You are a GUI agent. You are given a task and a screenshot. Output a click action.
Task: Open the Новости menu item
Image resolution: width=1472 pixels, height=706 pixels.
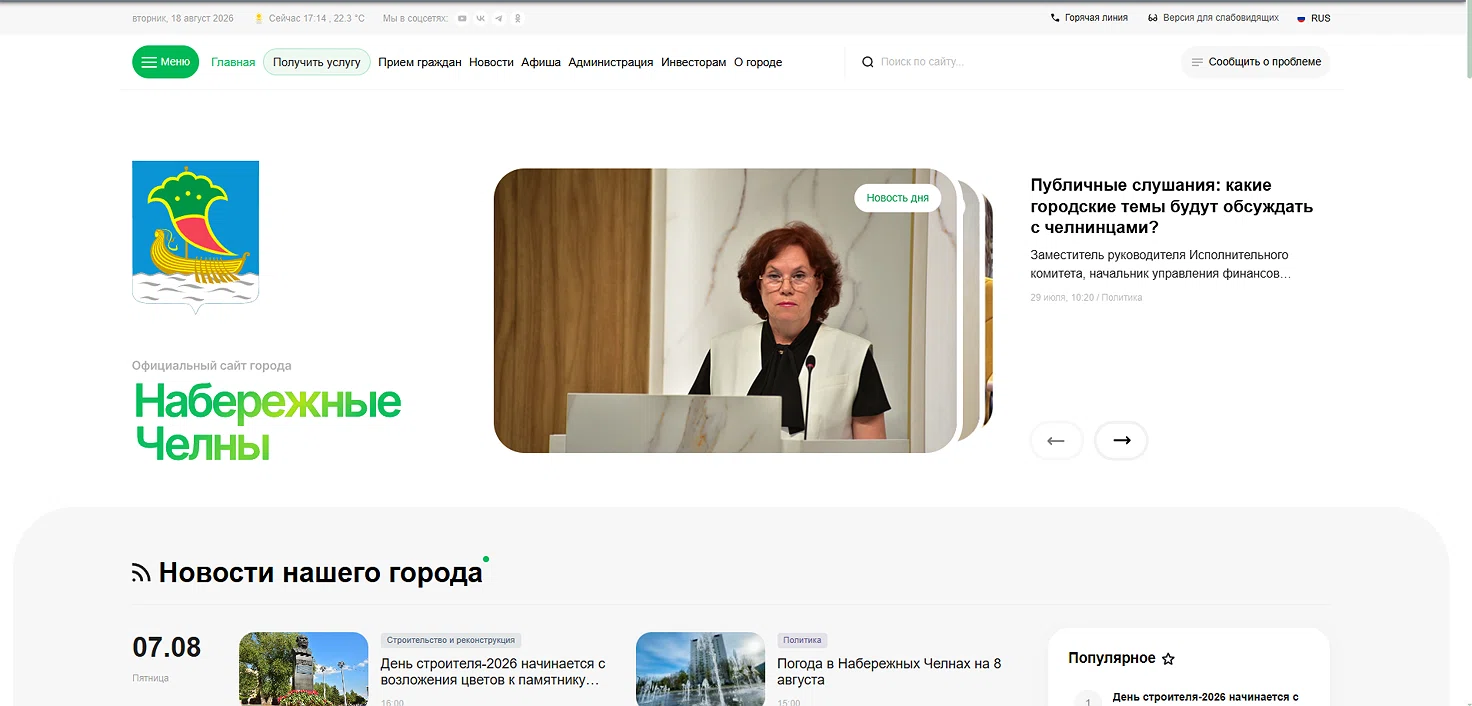491,62
